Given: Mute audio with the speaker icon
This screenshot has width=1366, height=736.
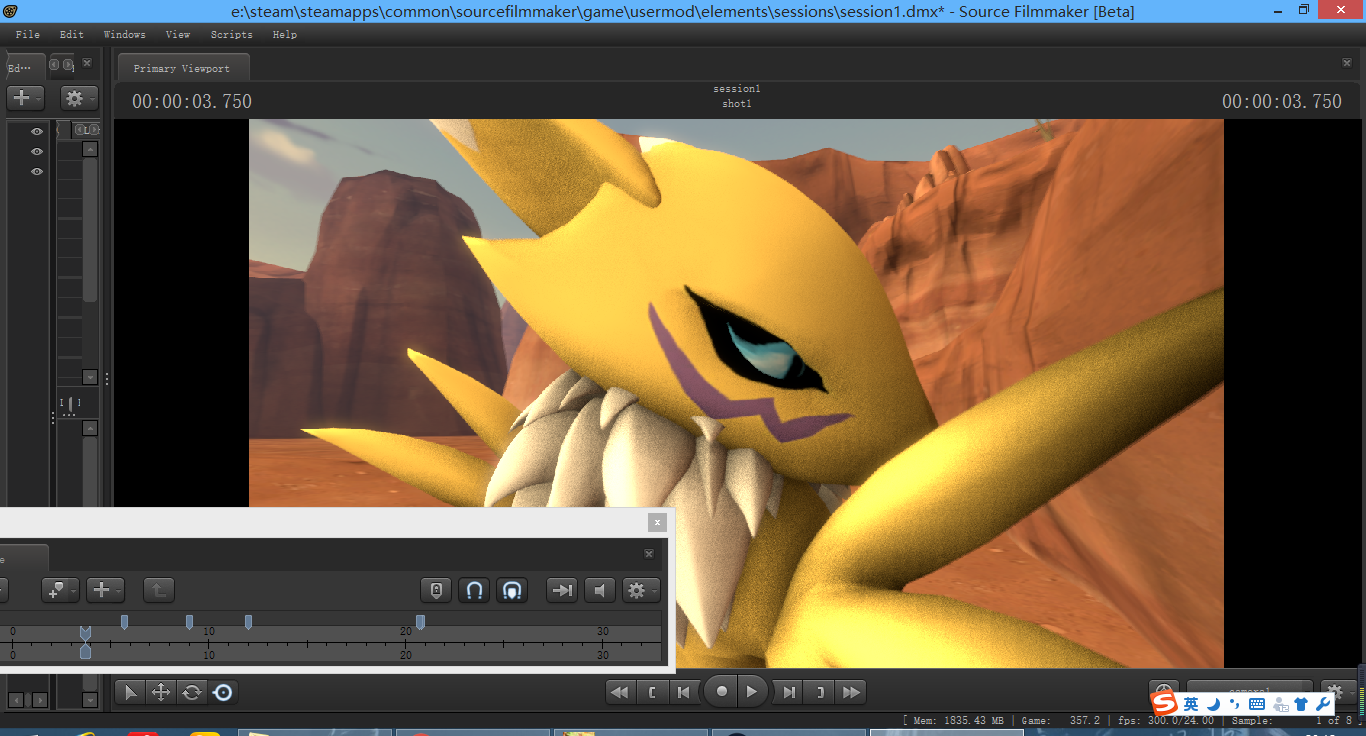Looking at the screenshot, I should coord(600,590).
